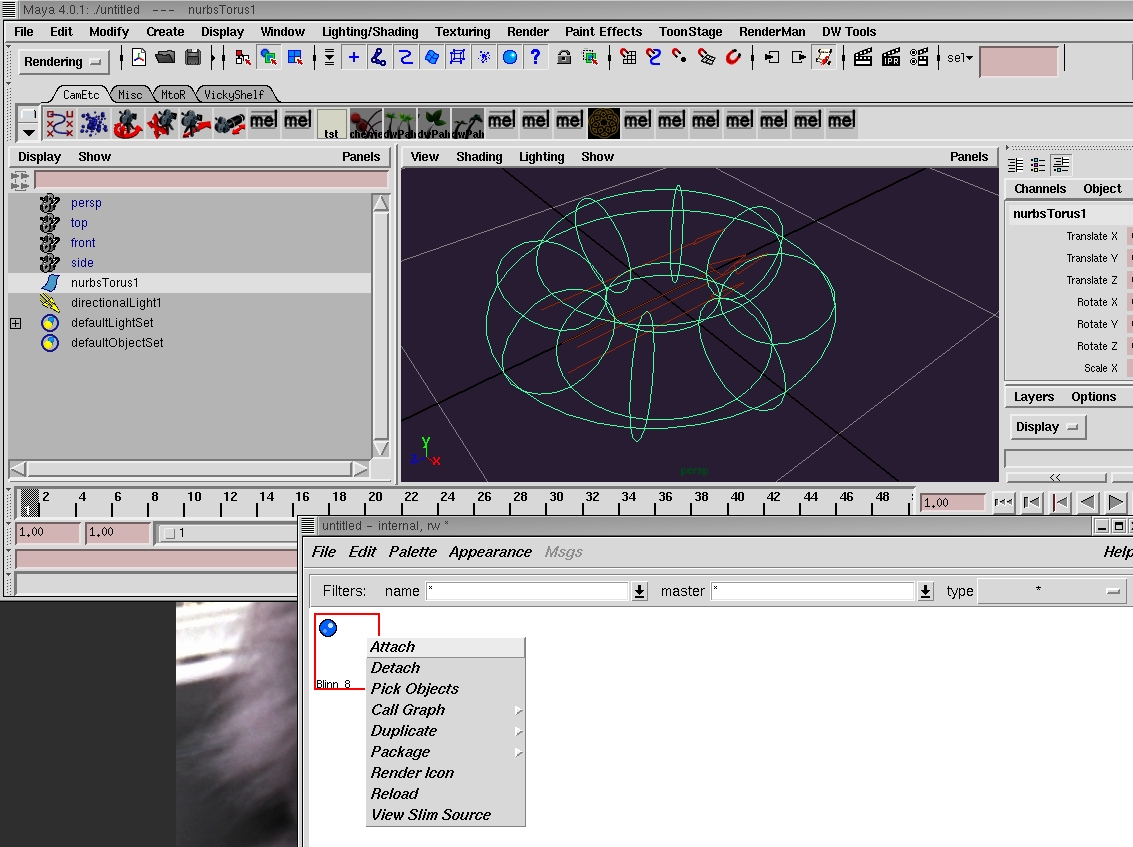This screenshot has width=1133, height=847.
Task: Enable snap to view planes icon
Action: [x=707, y=58]
